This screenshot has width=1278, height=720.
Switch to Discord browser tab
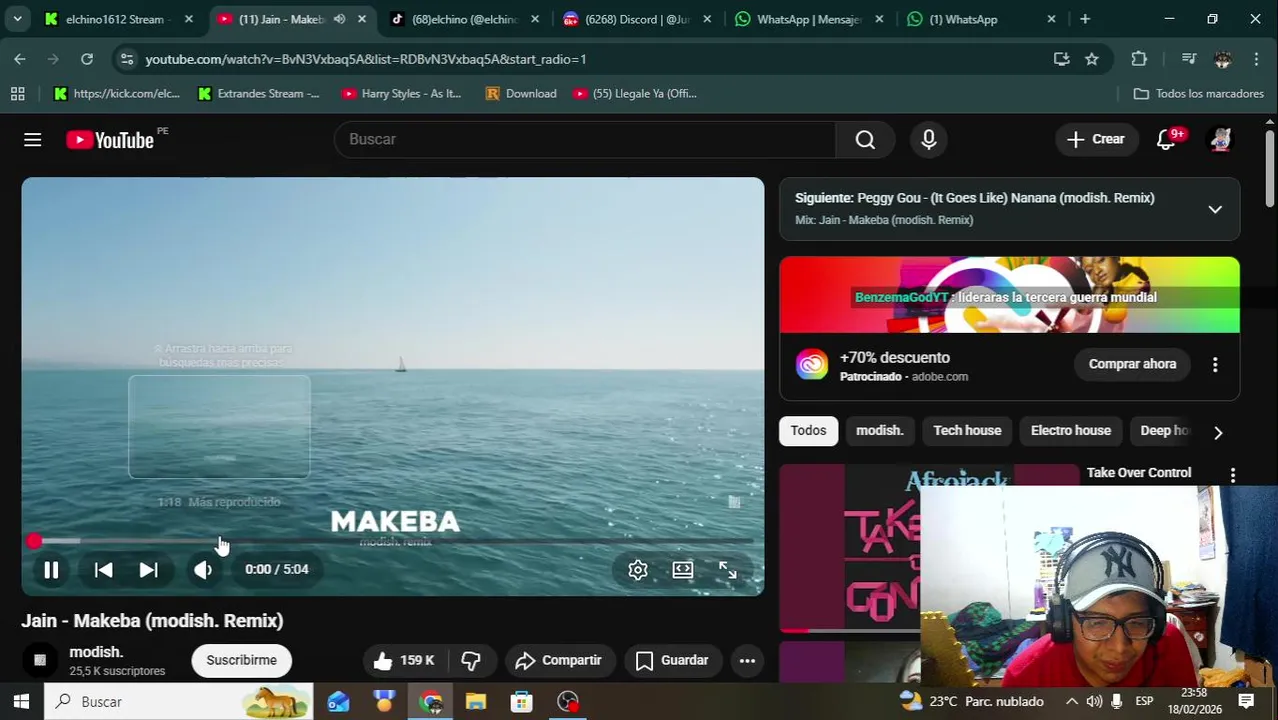point(635,19)
